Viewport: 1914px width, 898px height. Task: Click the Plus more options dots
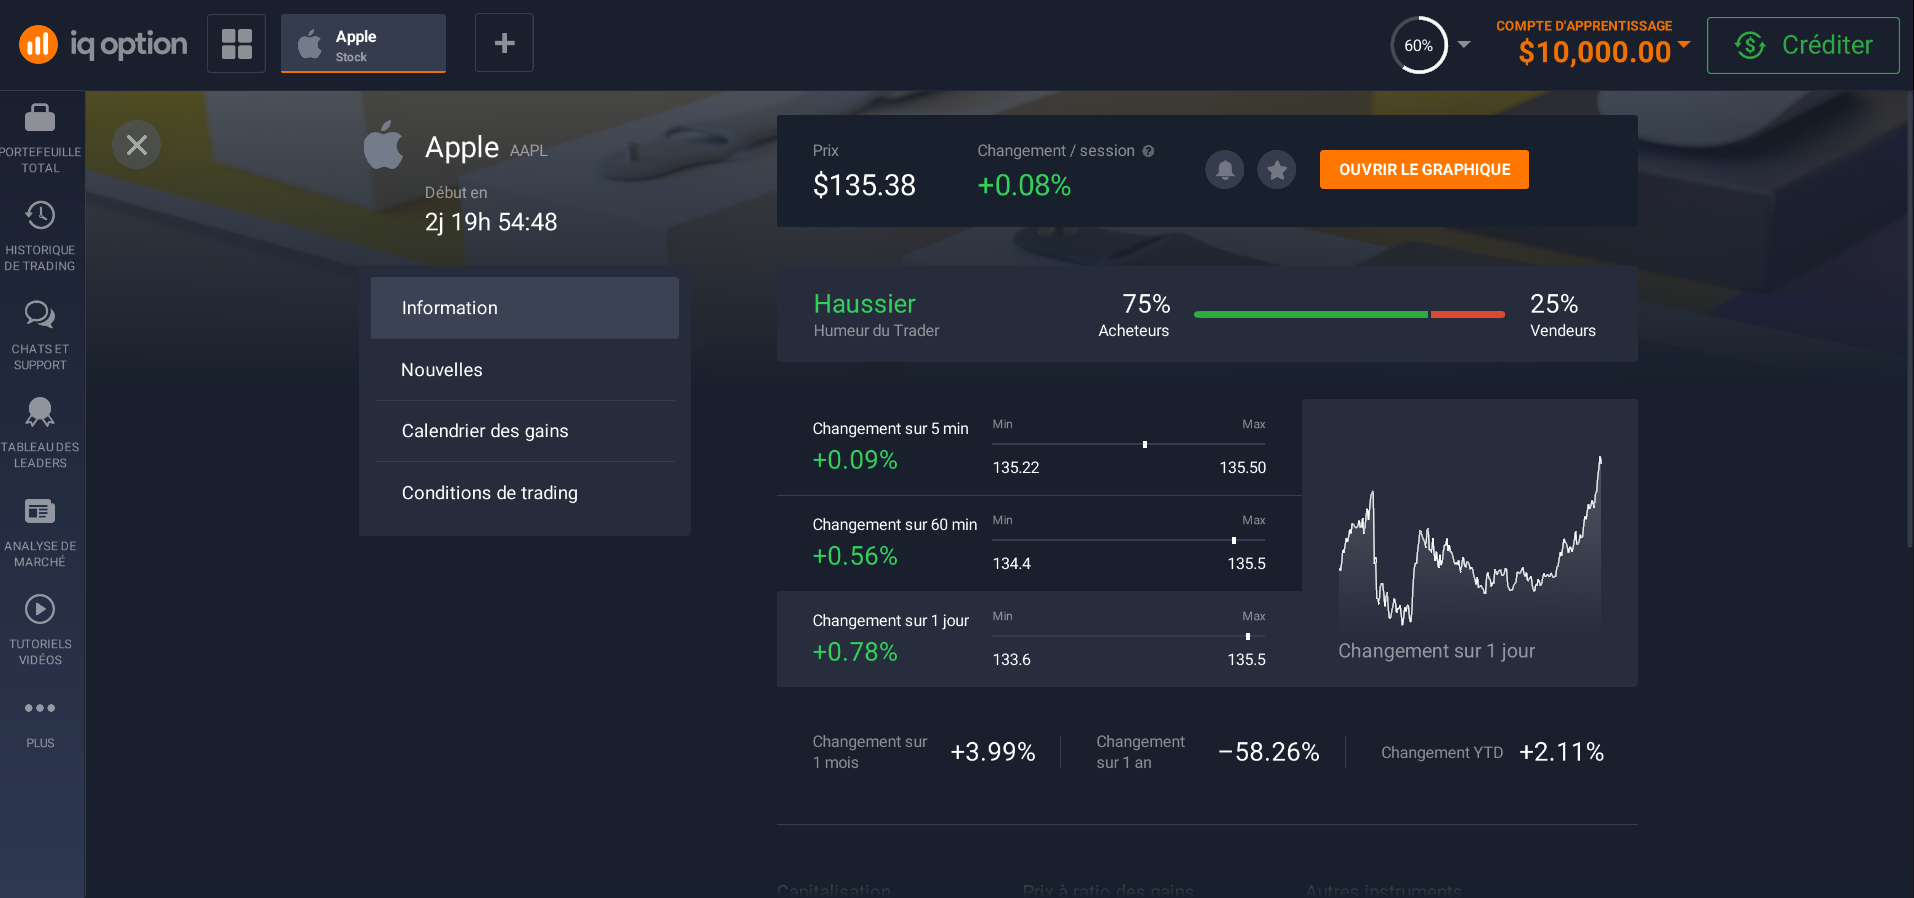[x=40, y=708]
